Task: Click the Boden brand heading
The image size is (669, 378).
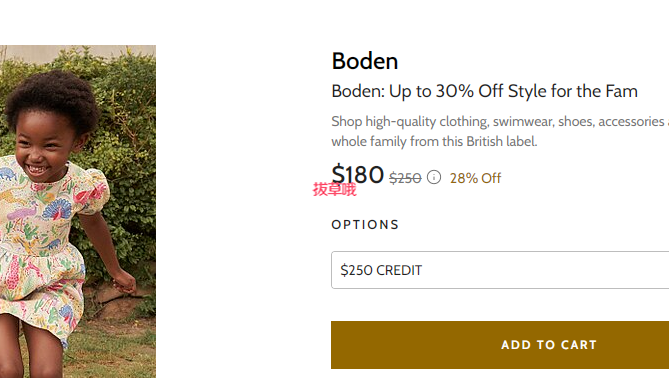Action: pos(365,61)
